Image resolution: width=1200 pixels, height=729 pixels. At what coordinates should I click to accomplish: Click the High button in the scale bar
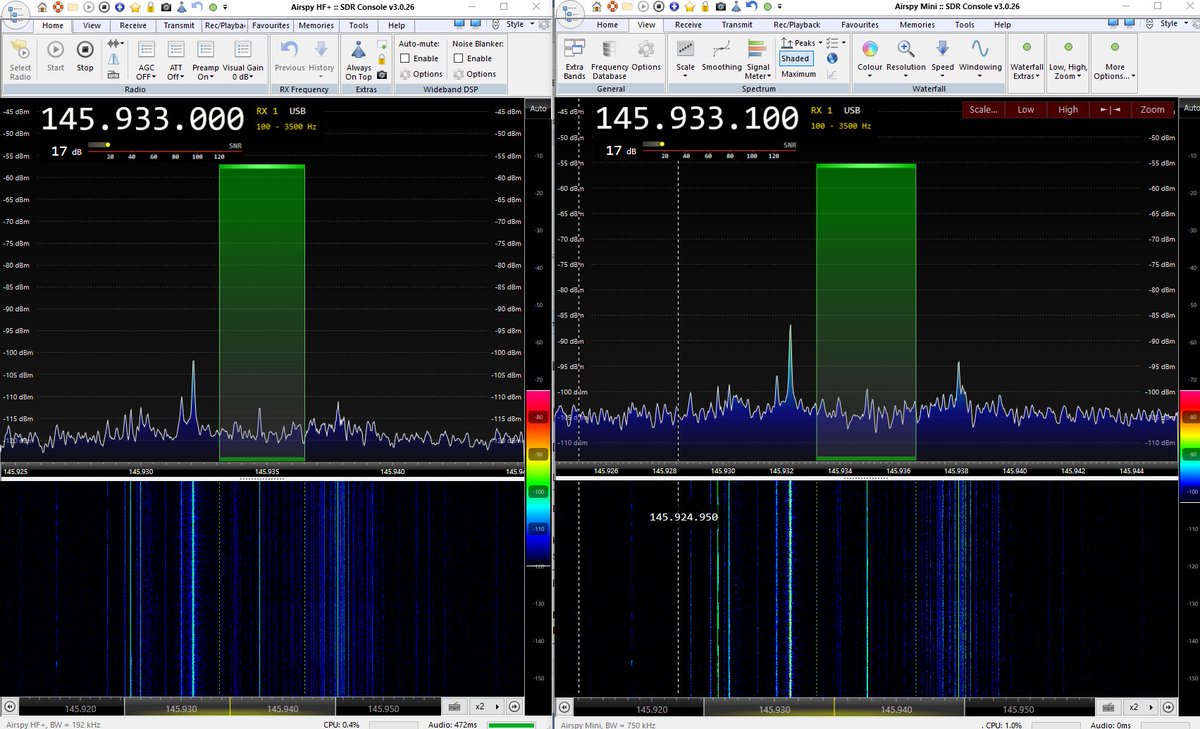click(1068, 109)
